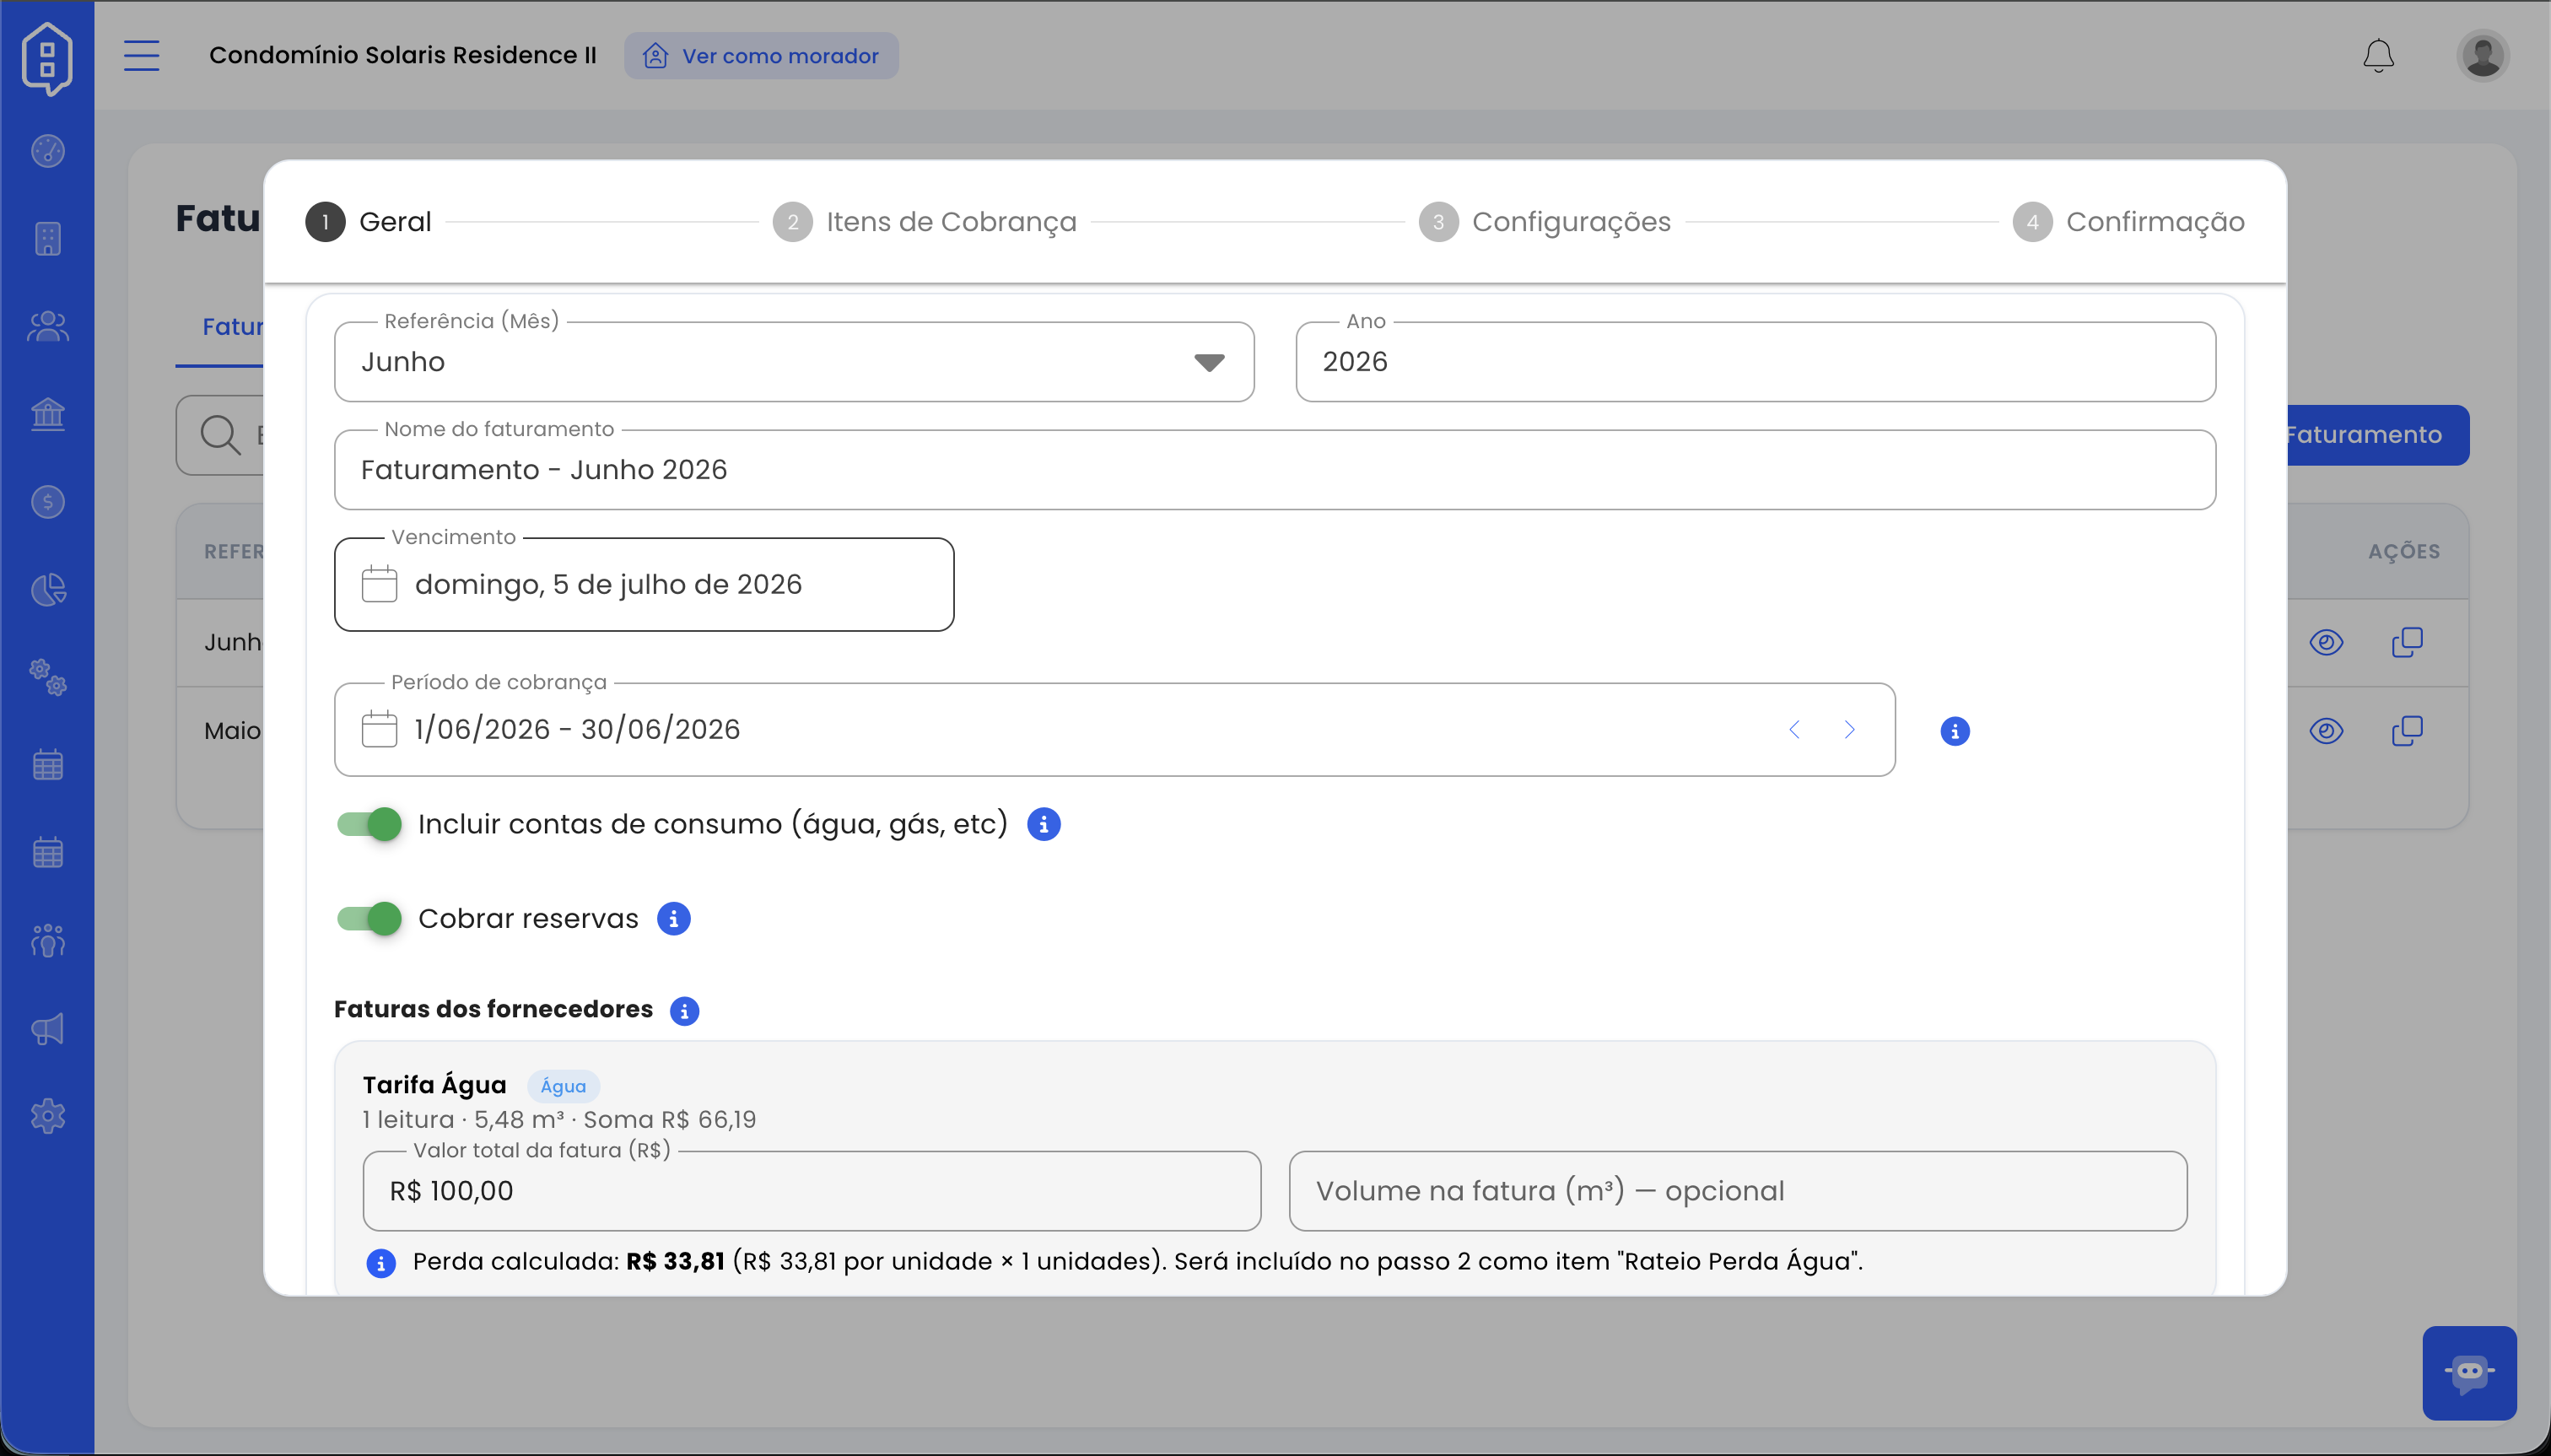Screen dimensions: 2551x1456
Task: Click the copy icon in the Junho row
Action: (2407, 642)
